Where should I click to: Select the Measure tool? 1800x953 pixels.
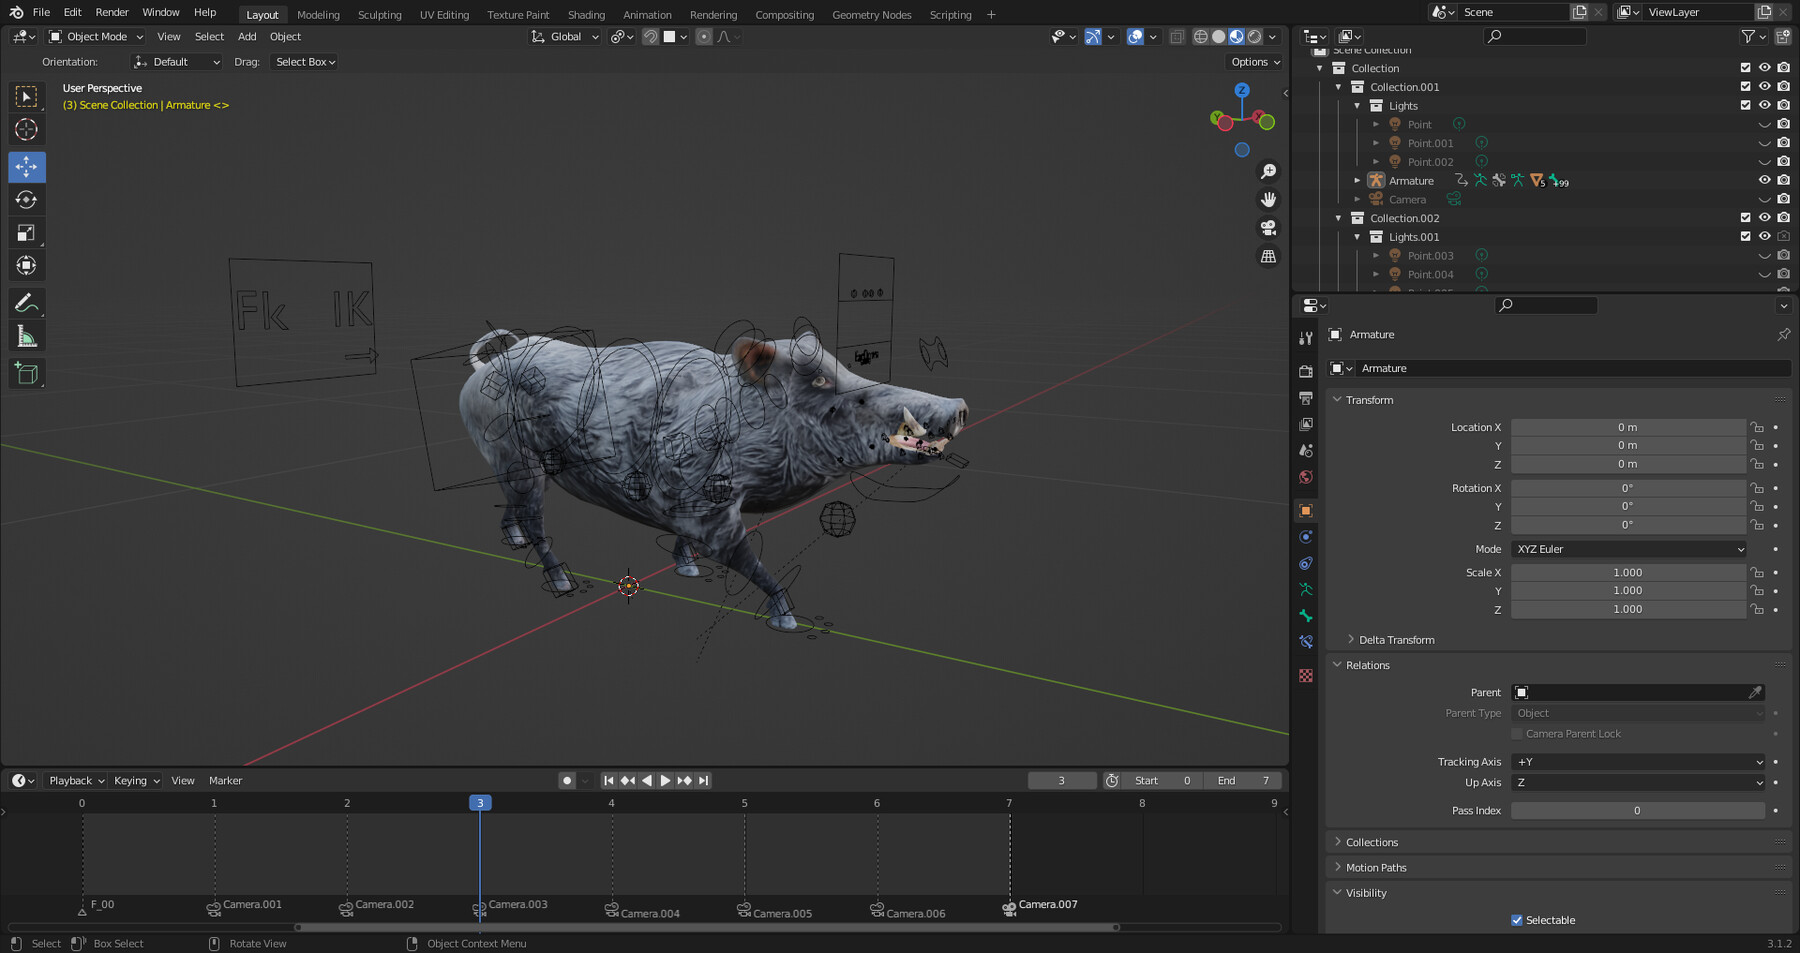[27, 335]
